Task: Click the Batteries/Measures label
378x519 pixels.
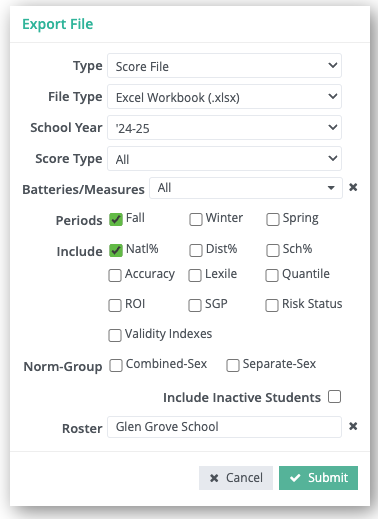Action: 83,189
